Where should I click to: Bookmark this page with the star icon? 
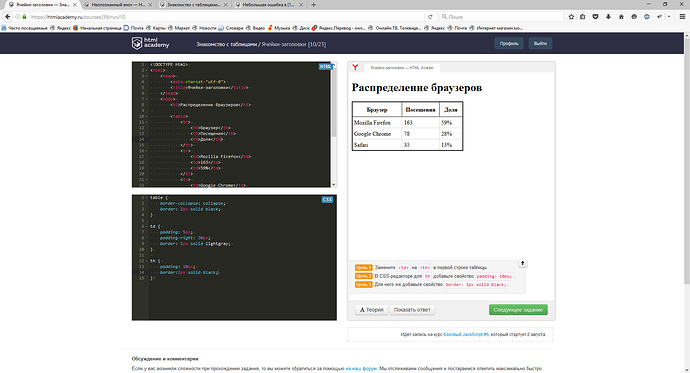click(571, 17)
